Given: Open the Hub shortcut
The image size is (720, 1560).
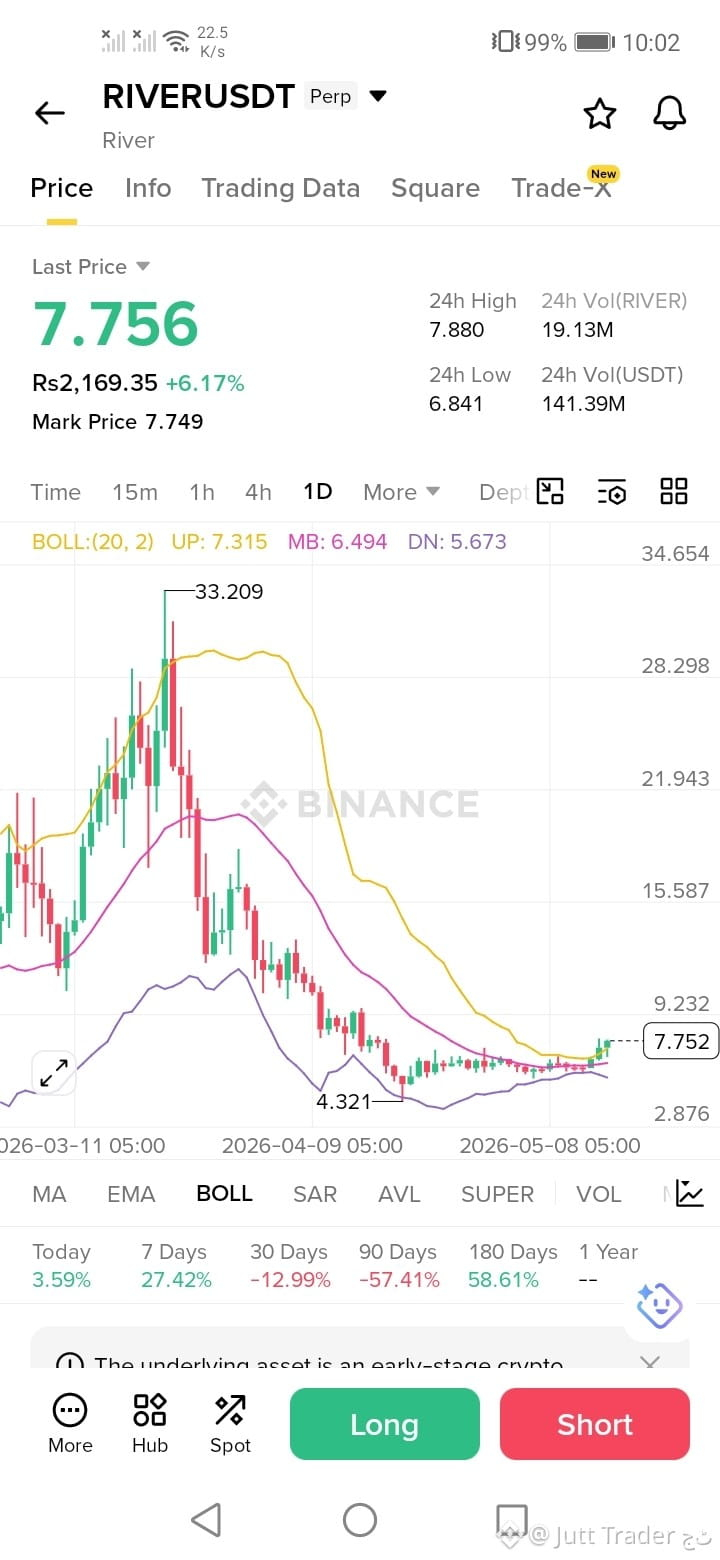Looking at the screenshot, I should tap(150, 1424).
